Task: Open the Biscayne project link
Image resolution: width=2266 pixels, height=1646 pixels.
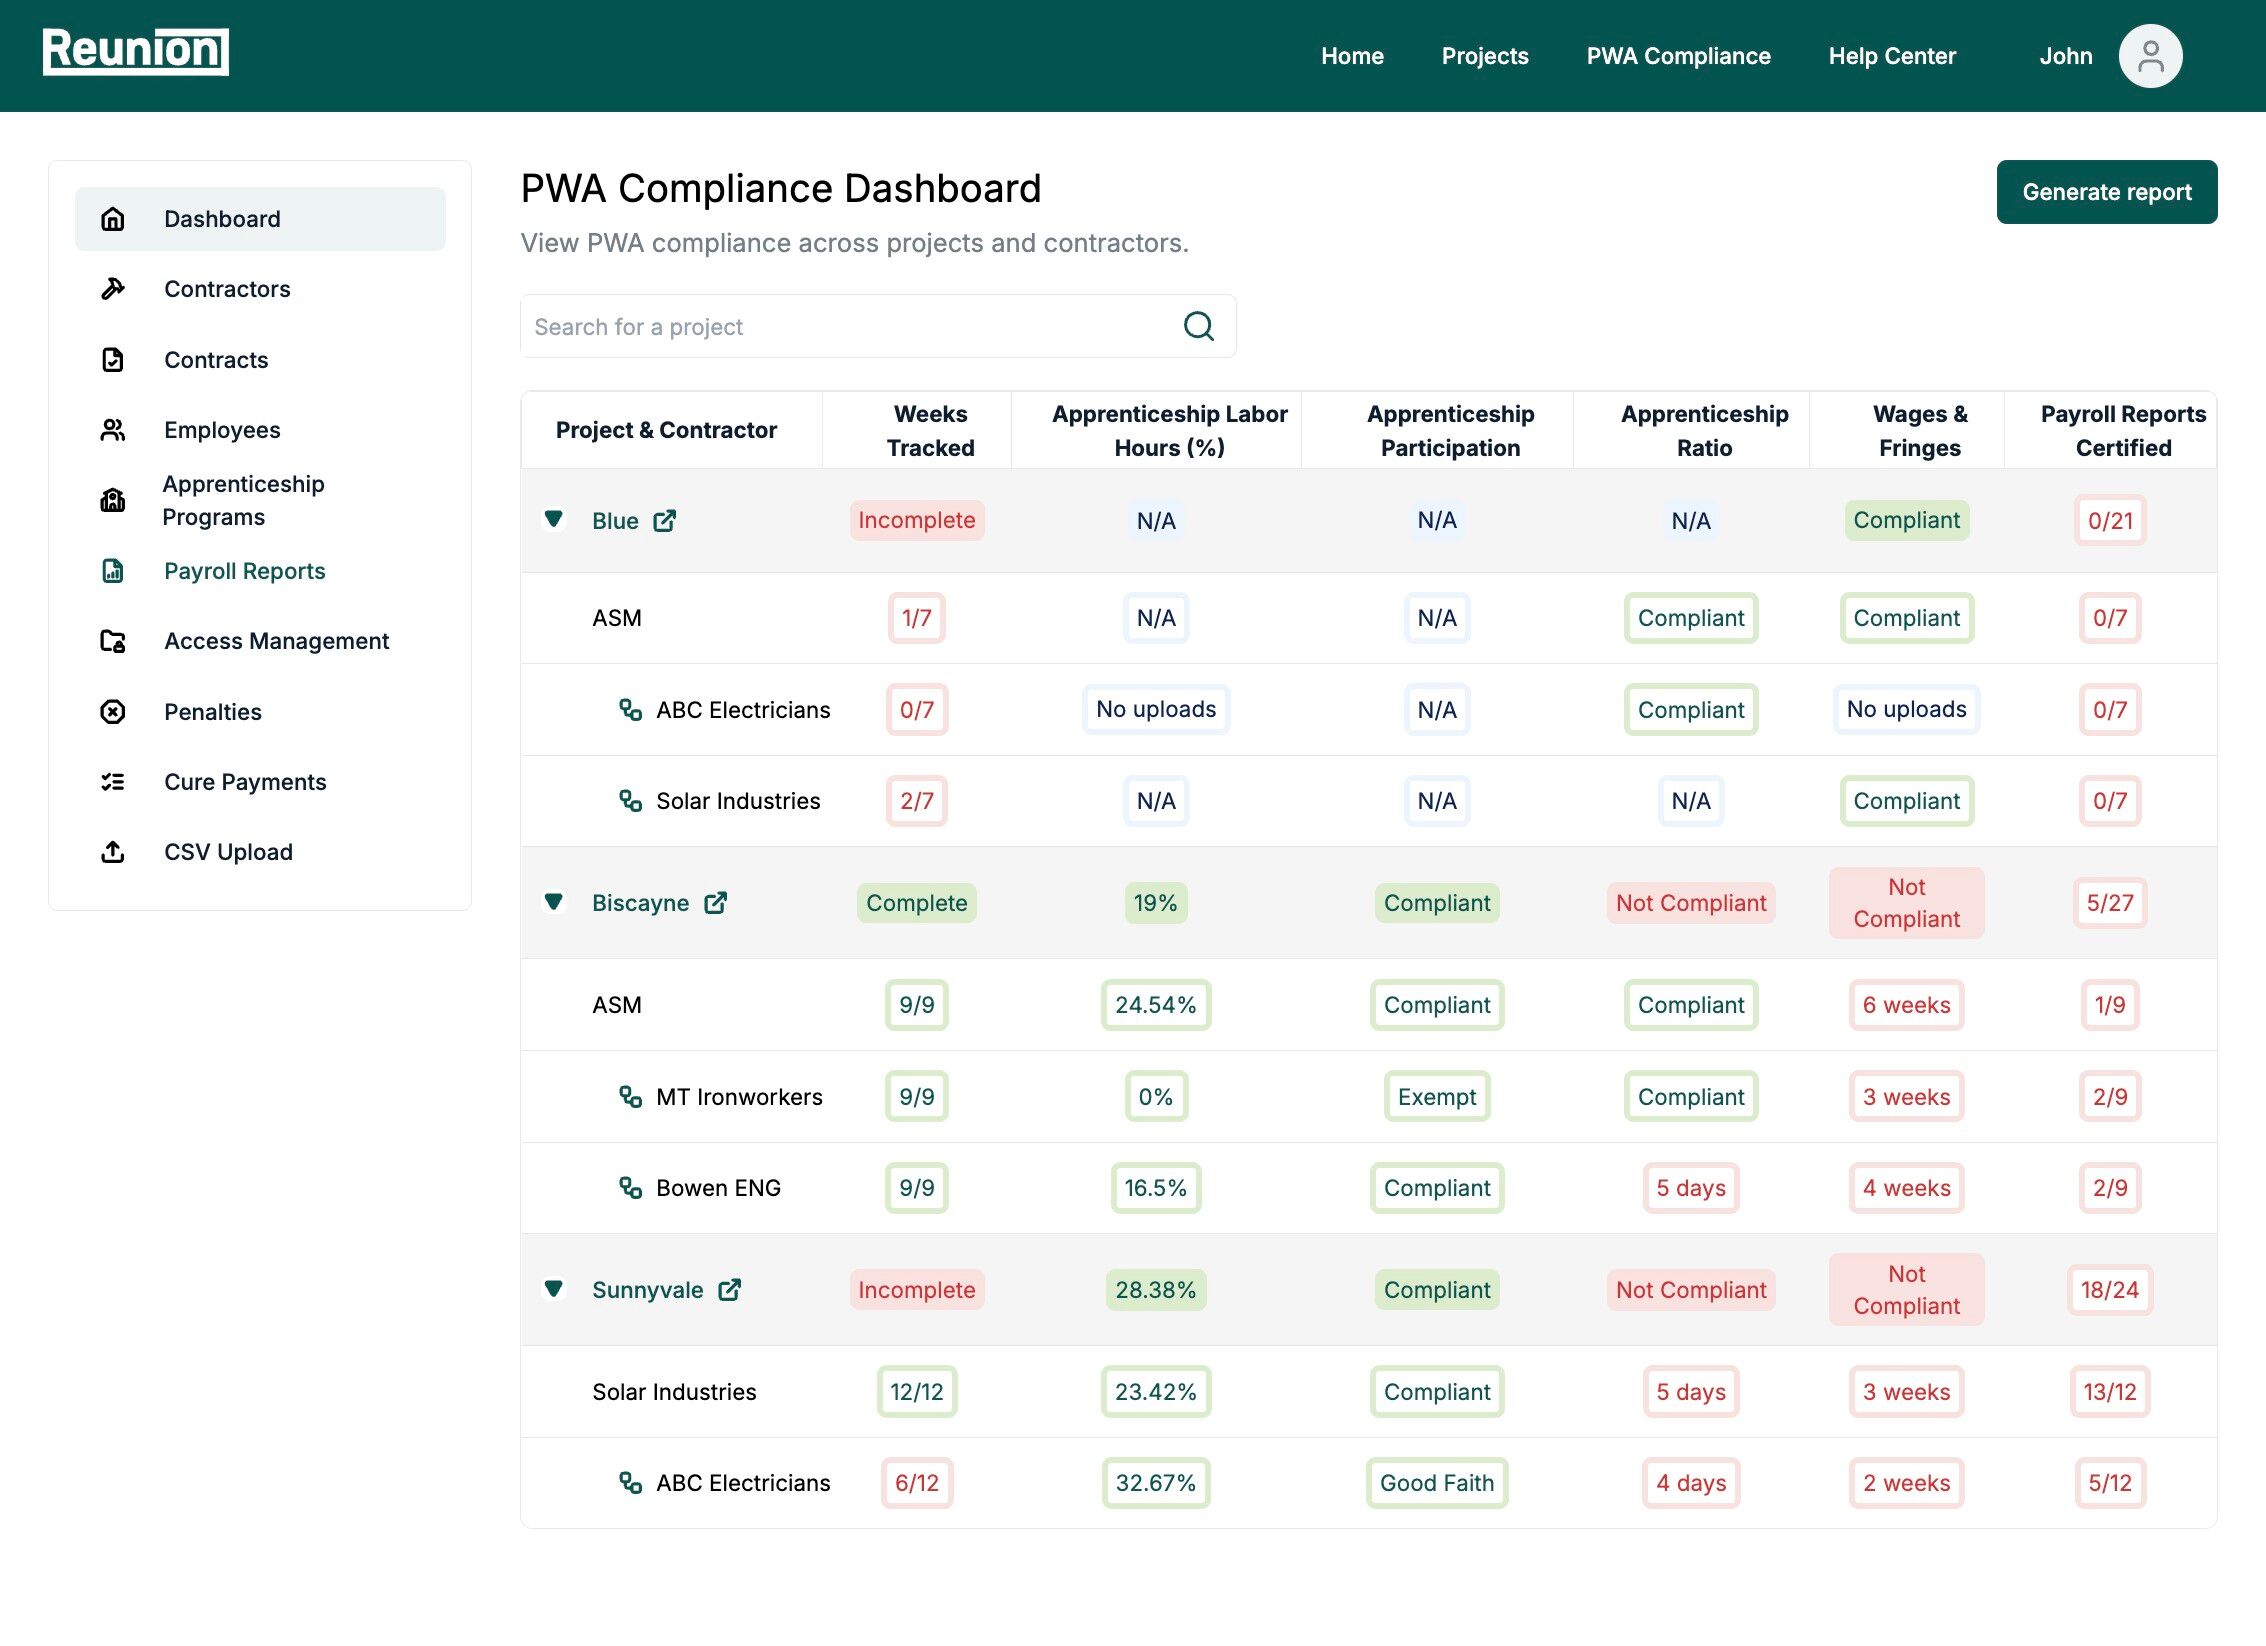Action: [640, 903]
